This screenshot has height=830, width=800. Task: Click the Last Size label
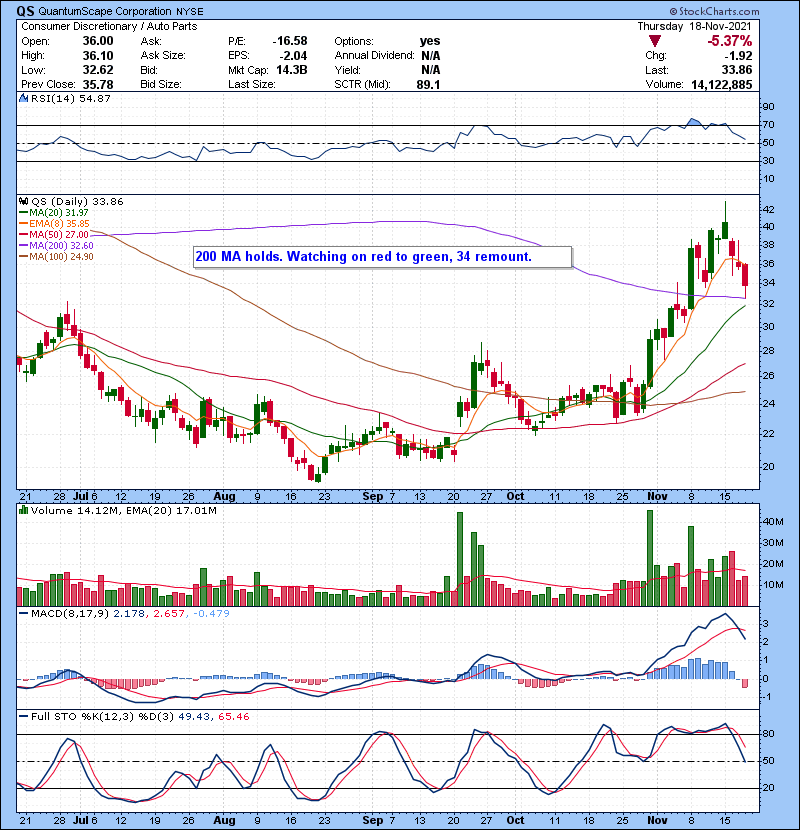tap(251, 85)
